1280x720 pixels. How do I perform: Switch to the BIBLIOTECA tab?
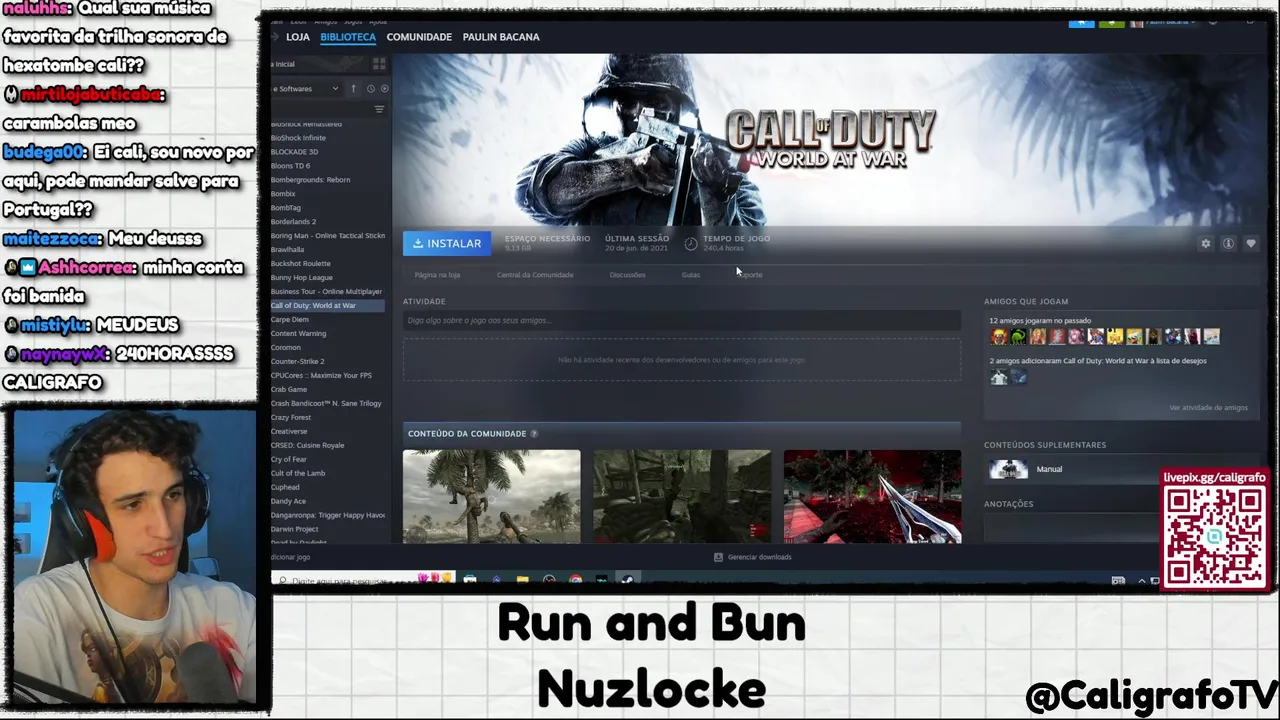point(348,37)
